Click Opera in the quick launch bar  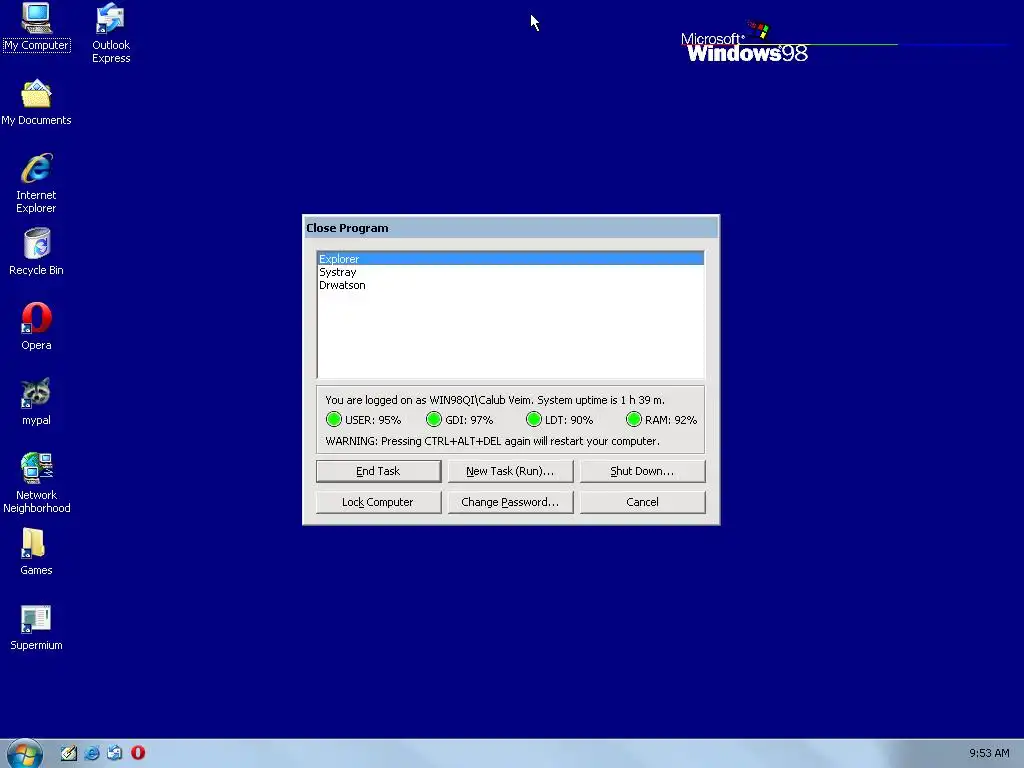click(x=138, y=753)
